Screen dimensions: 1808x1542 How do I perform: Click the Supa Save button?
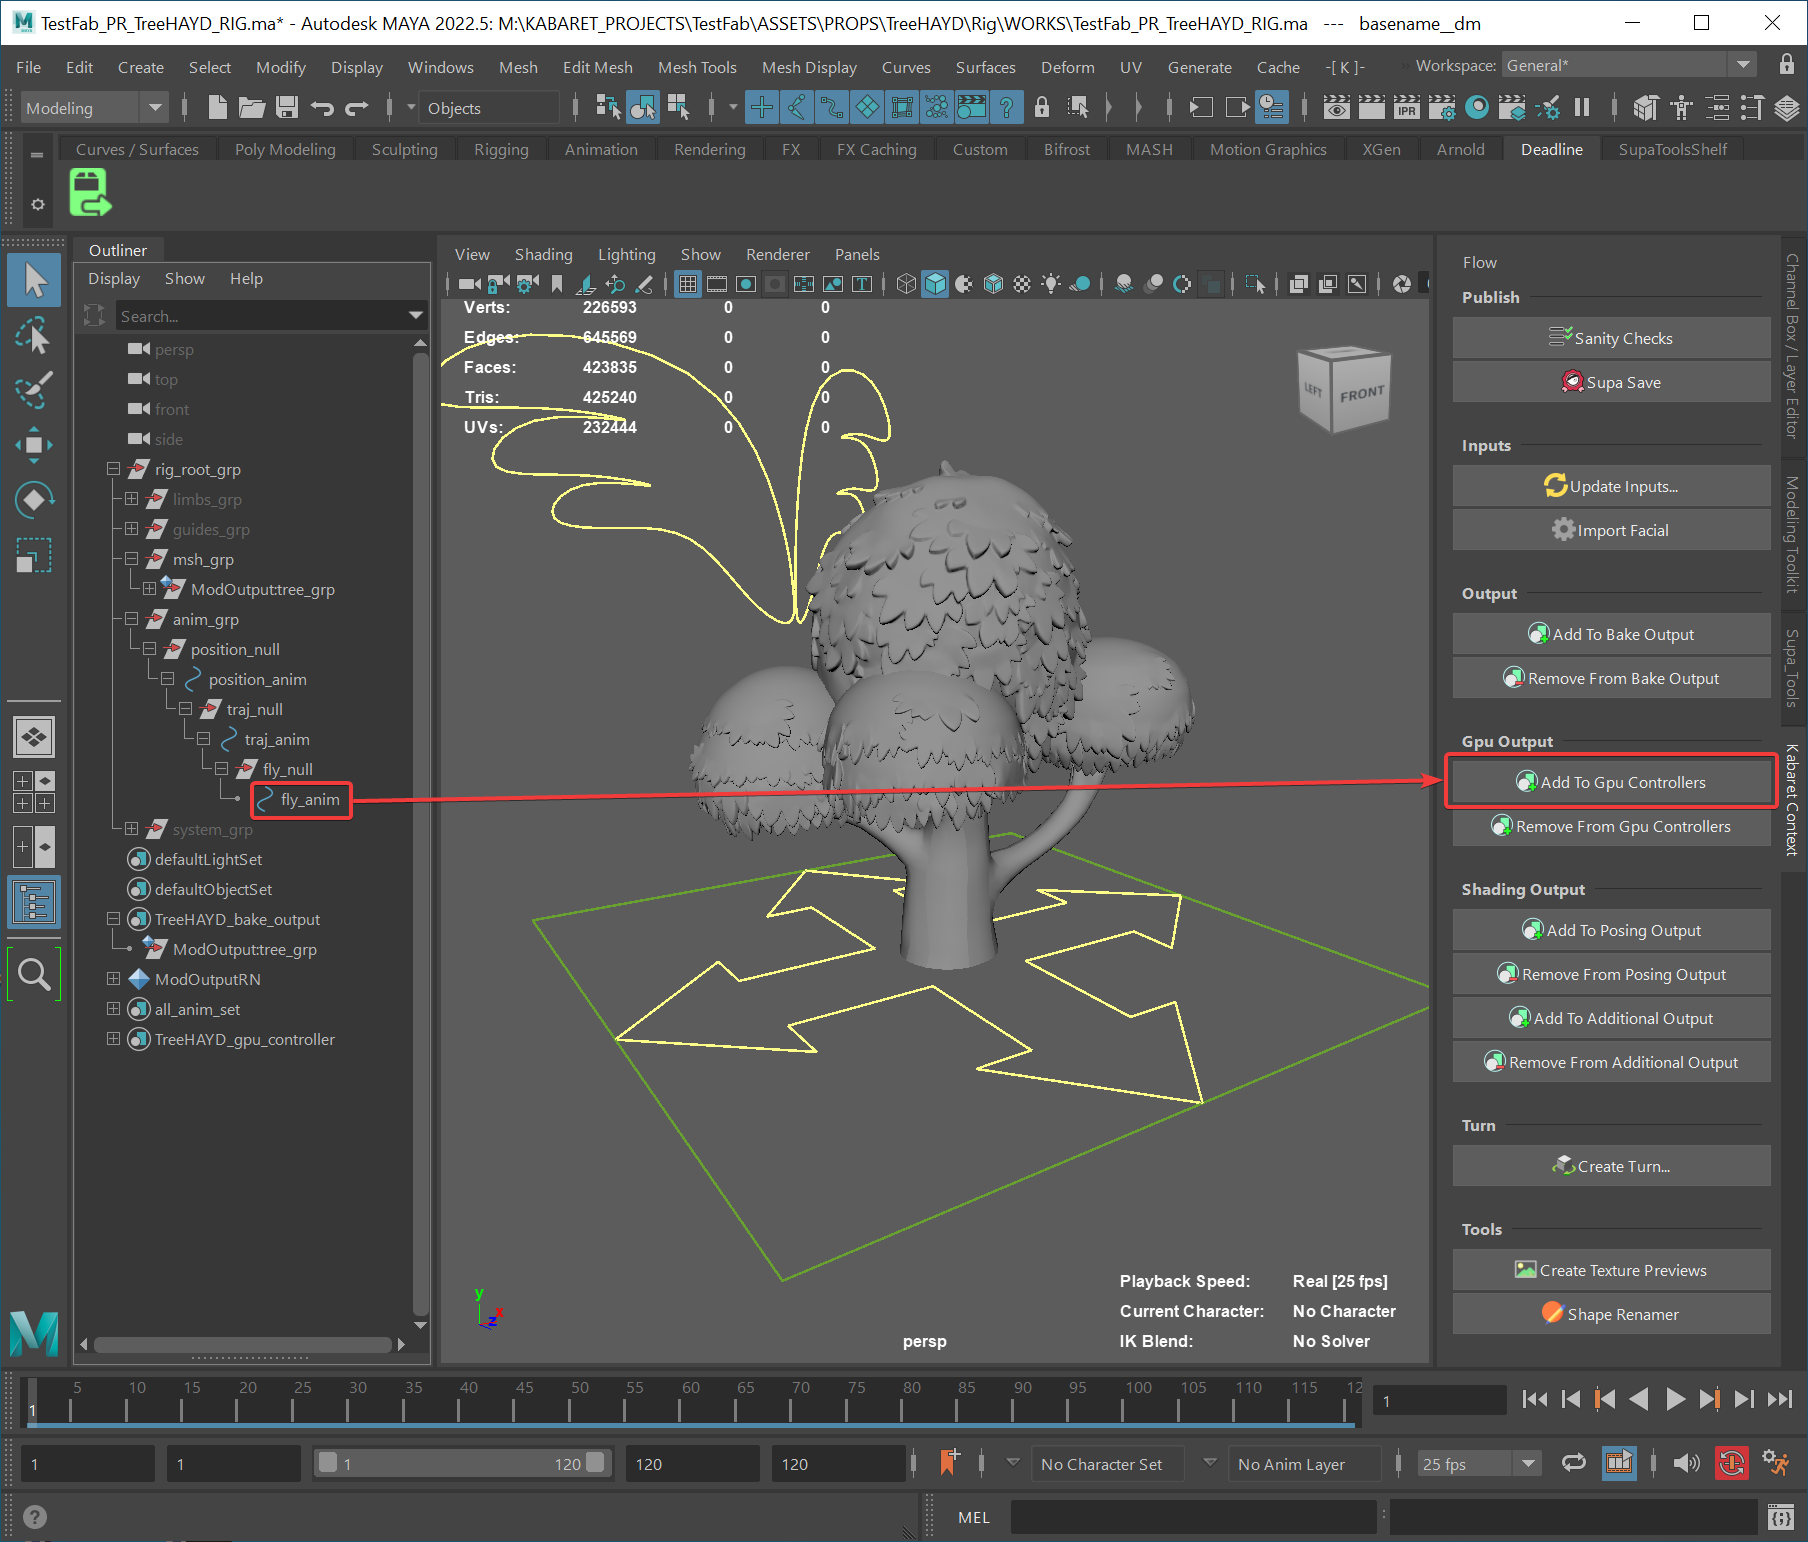coord(1611,382)
